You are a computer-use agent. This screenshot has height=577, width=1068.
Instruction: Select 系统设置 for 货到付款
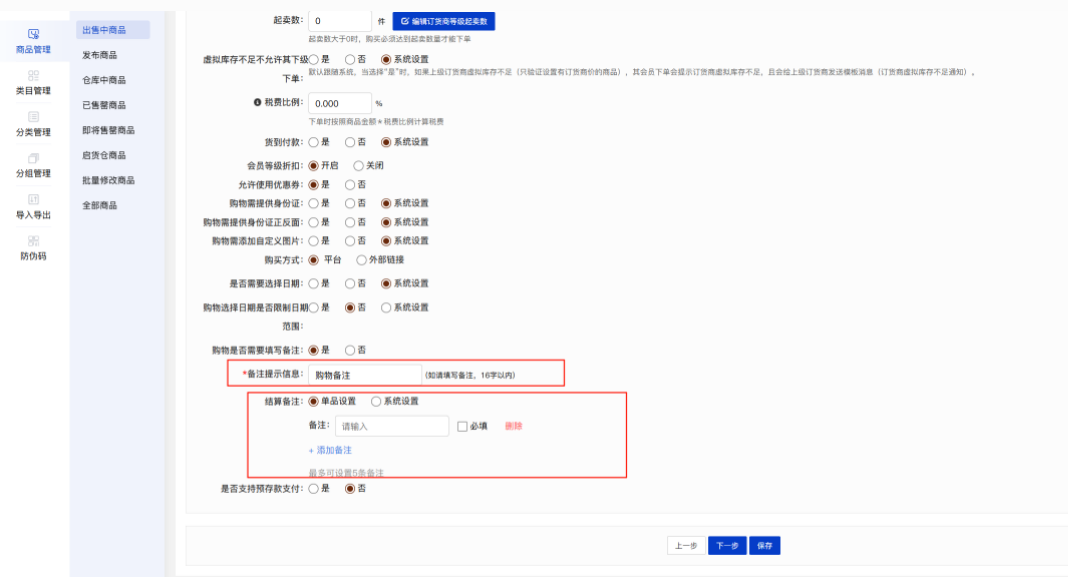coord(386,142)
